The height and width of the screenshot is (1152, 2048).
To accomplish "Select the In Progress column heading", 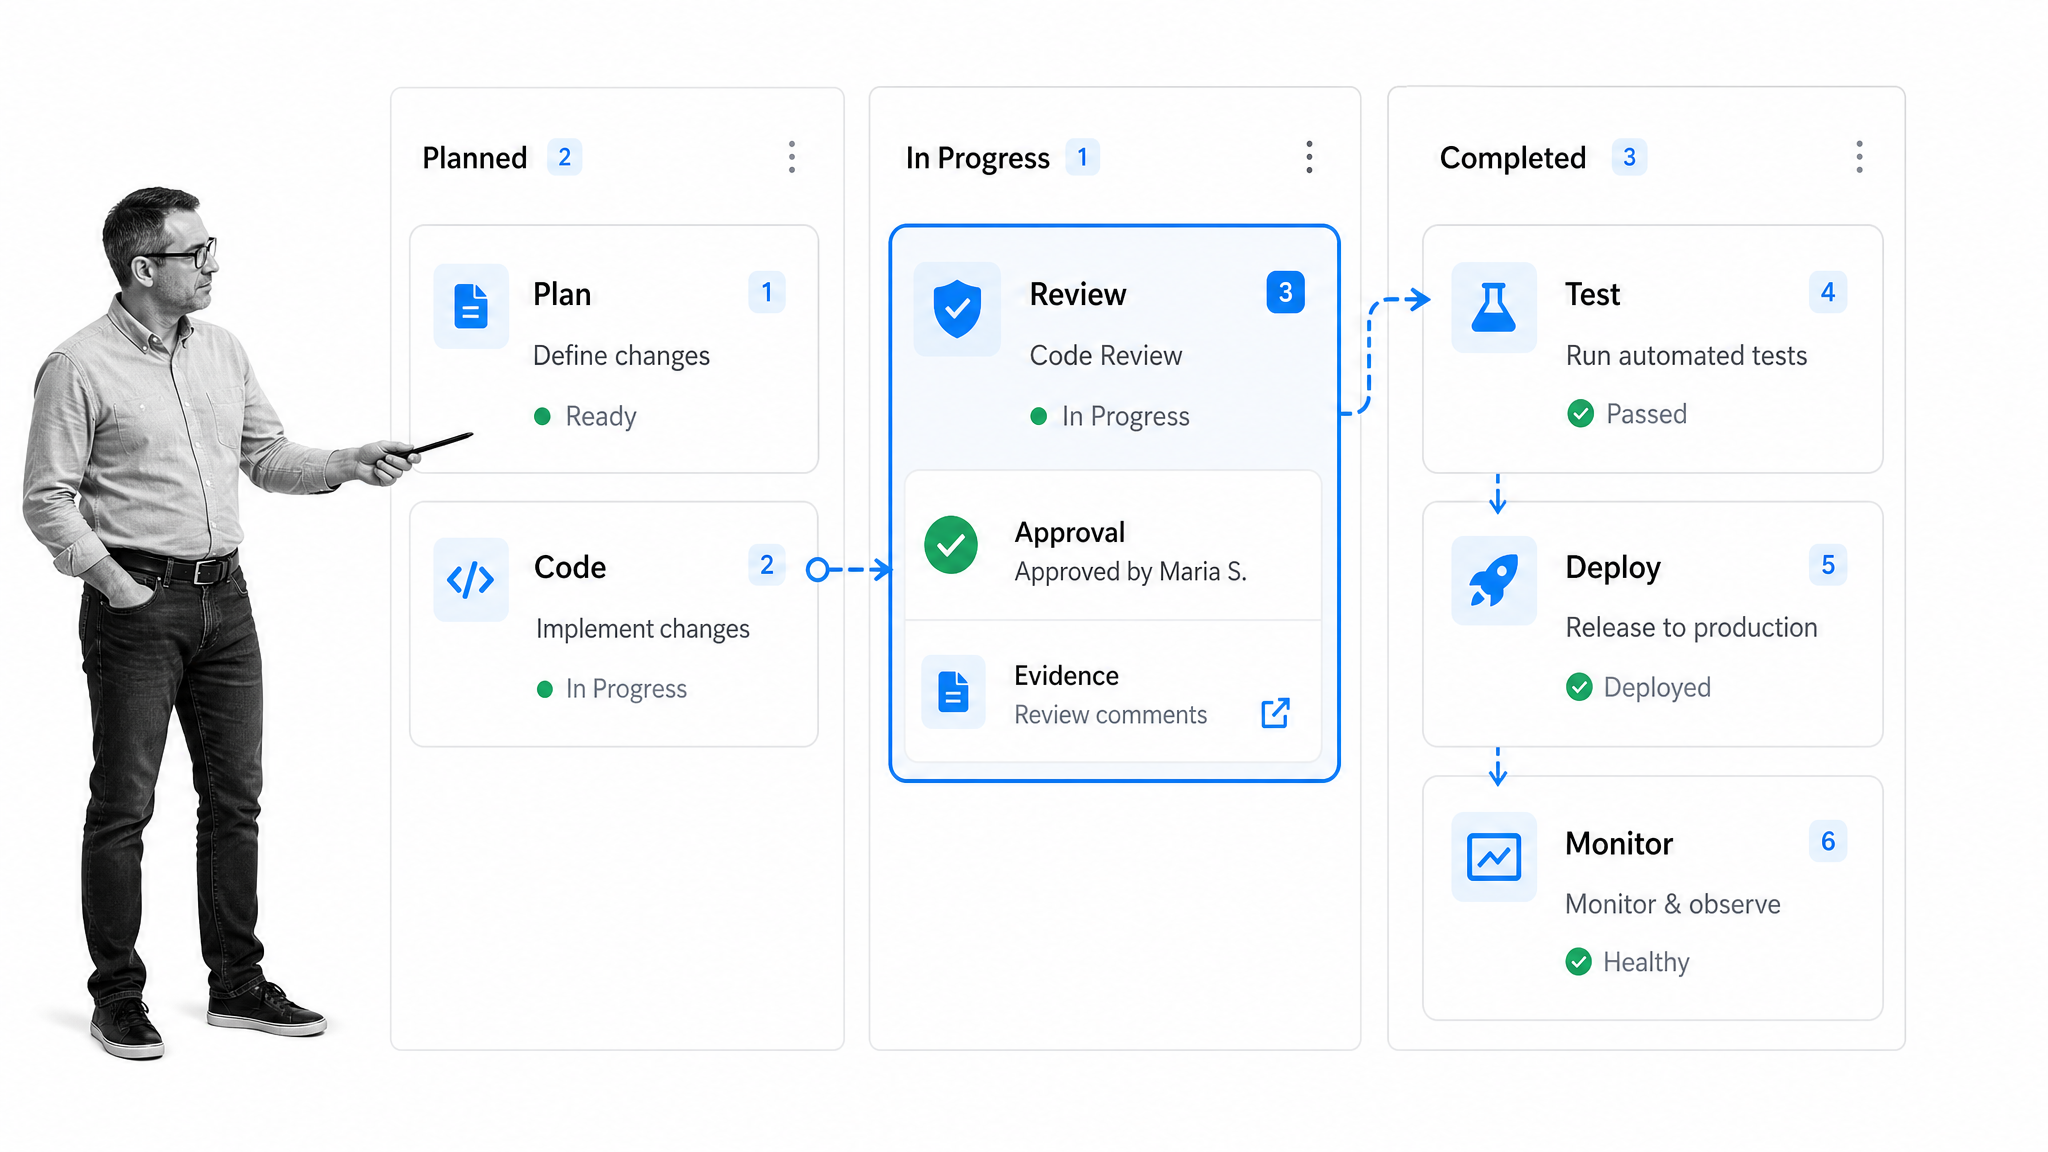I will point(978,158).
